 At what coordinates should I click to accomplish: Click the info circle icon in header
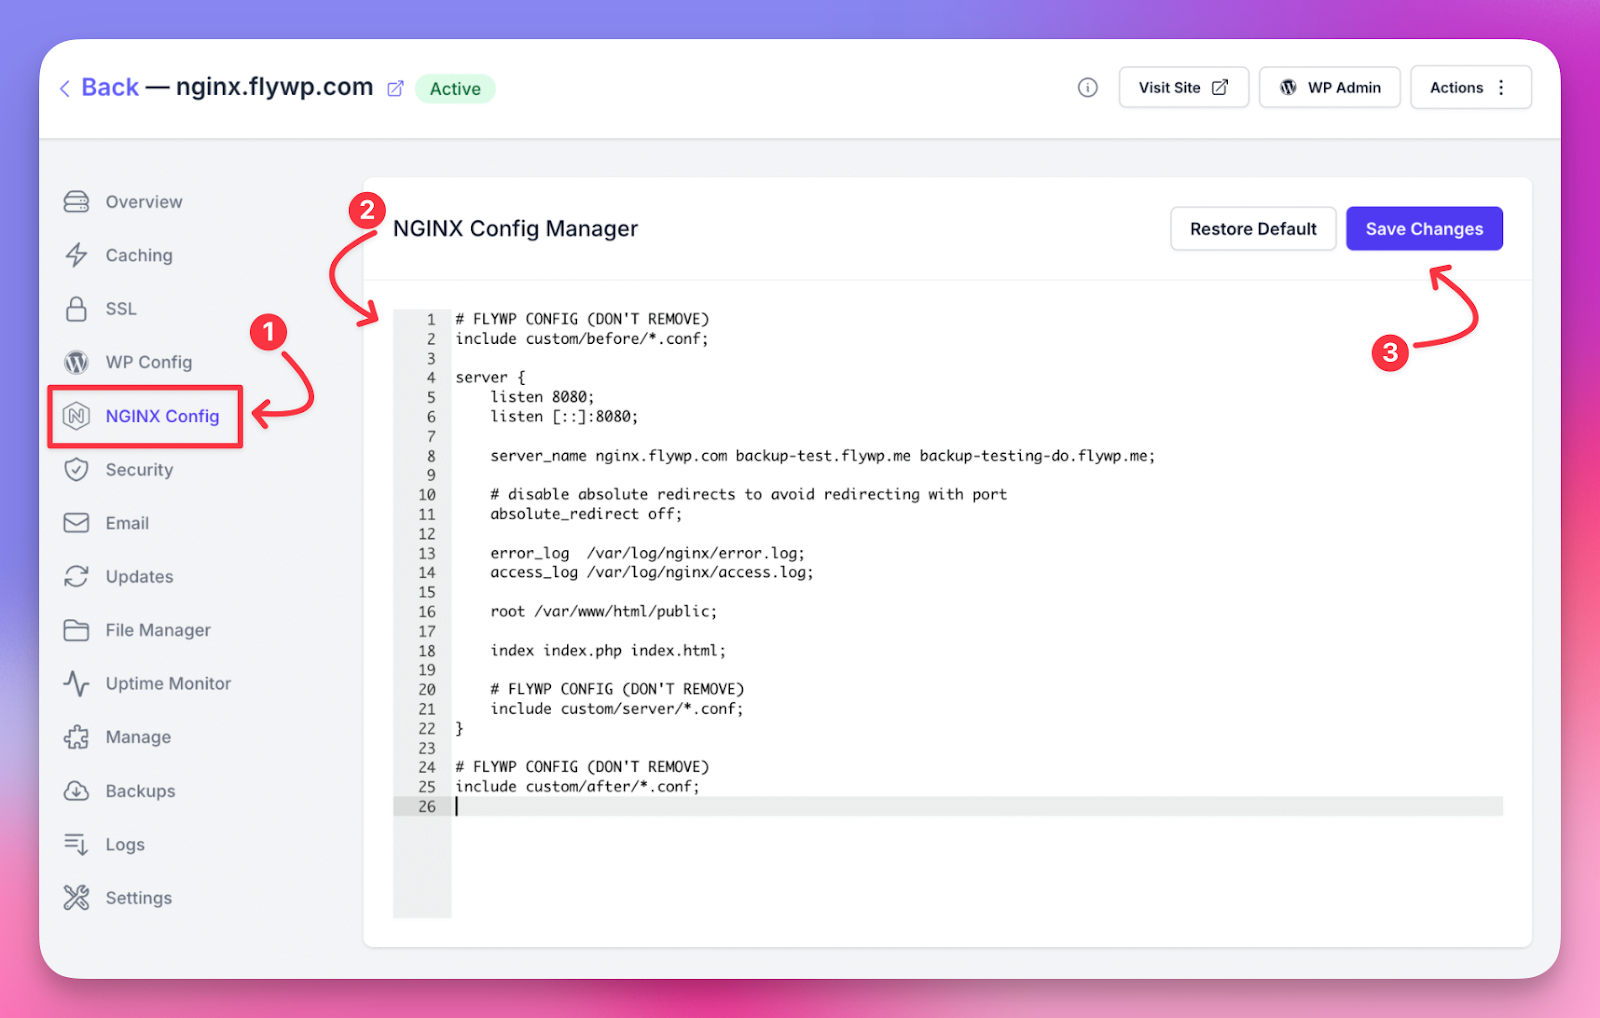[x=1088, y=88]
